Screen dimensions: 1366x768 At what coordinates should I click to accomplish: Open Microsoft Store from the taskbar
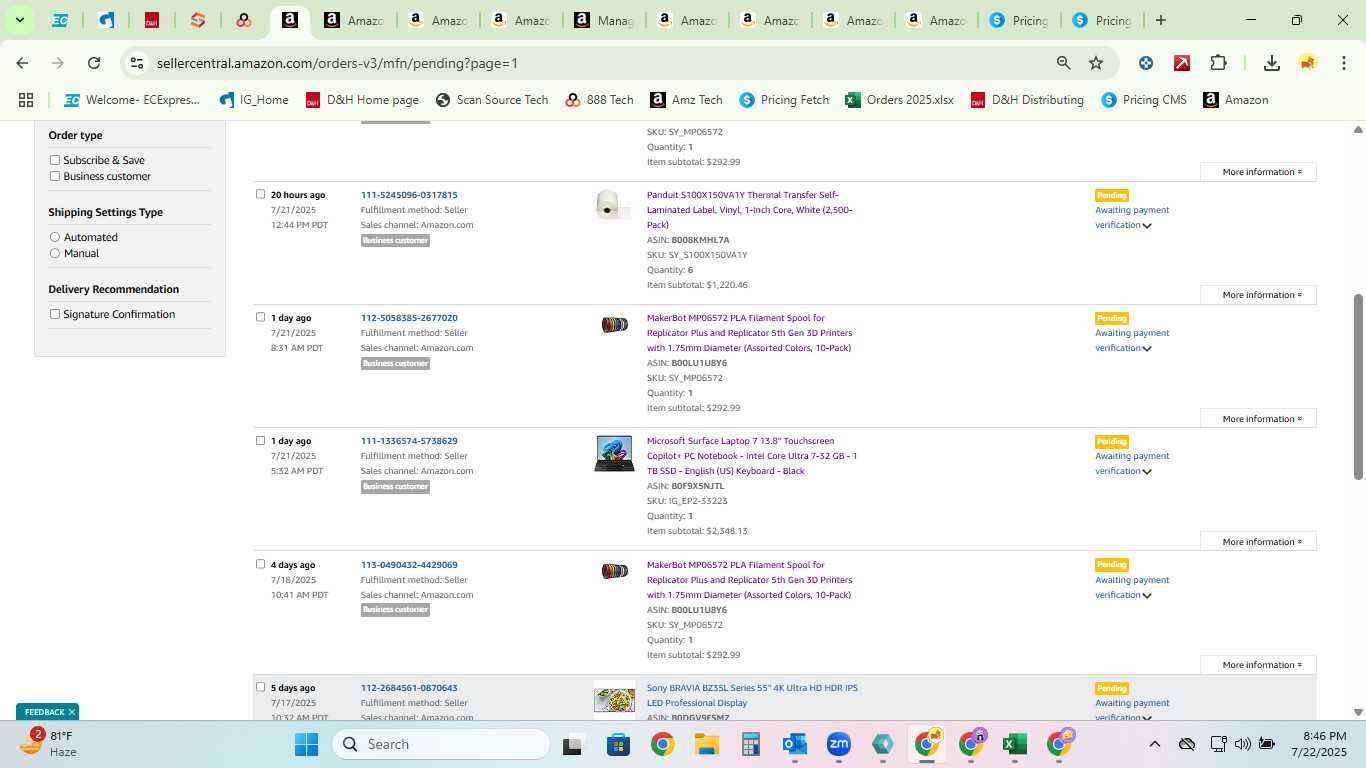(618, 744)
